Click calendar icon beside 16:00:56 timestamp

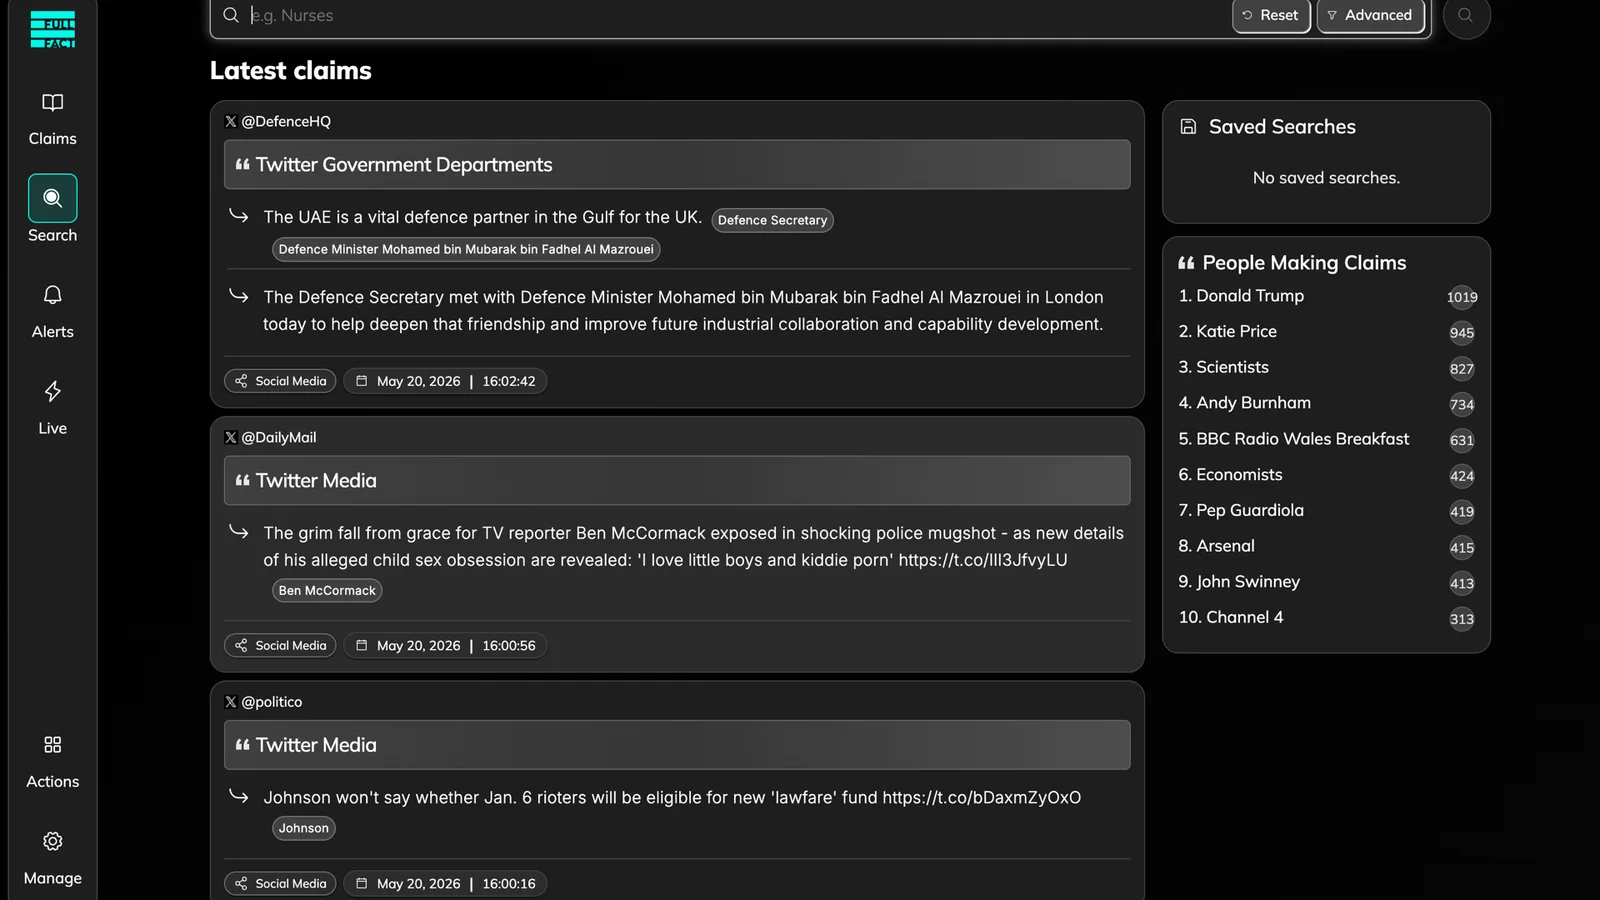pyautogui.click(x=362, y=646)
